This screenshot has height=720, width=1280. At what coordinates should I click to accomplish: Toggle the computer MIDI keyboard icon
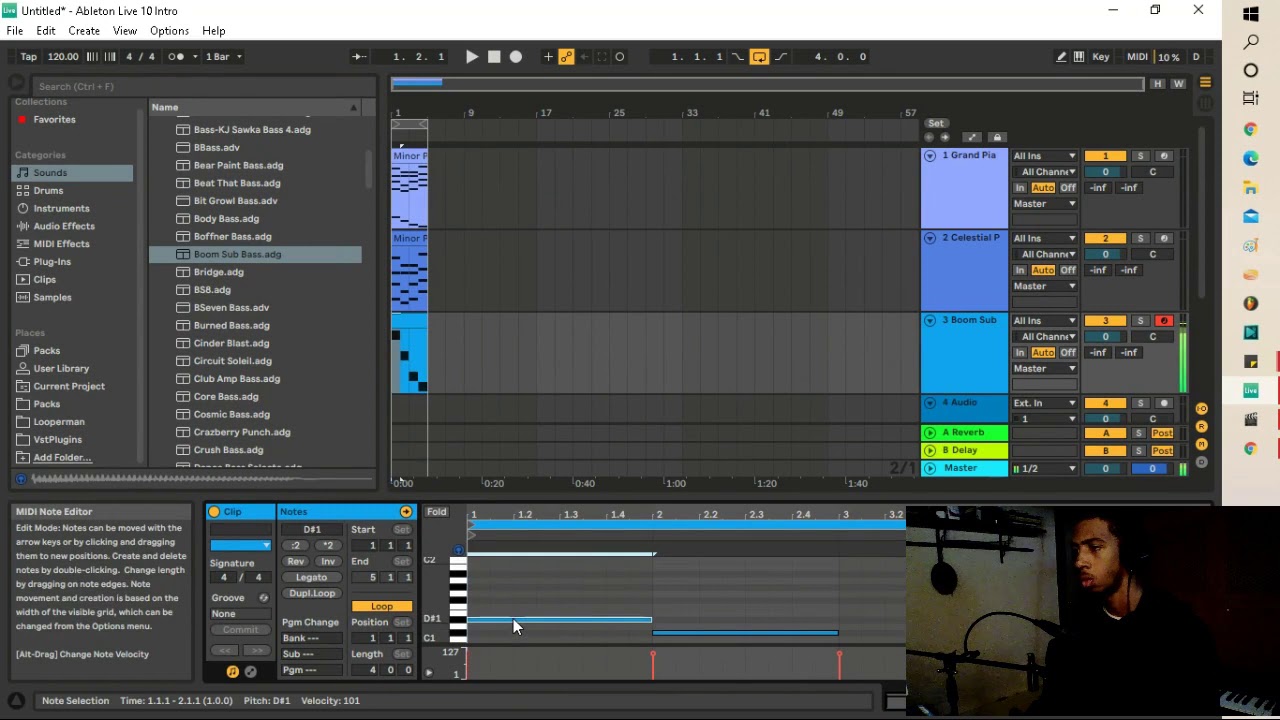pyautogui.click(x=1079, y=57)
